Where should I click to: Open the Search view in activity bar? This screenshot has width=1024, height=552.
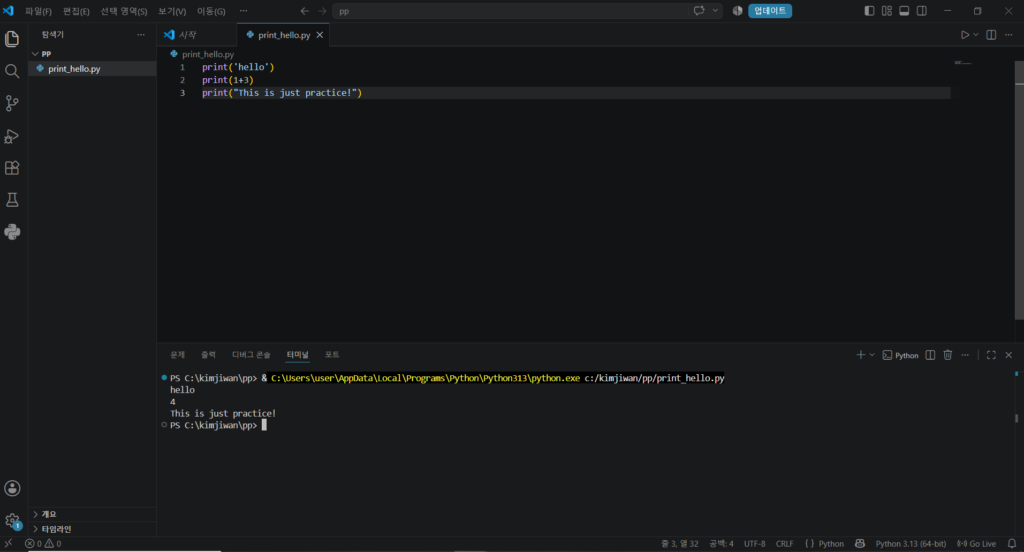pos(12,71)
